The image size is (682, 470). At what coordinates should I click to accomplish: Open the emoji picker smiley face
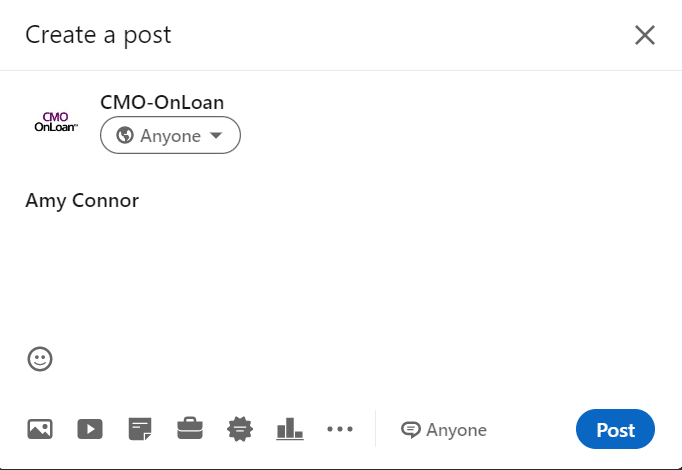(x=40, y=359)
